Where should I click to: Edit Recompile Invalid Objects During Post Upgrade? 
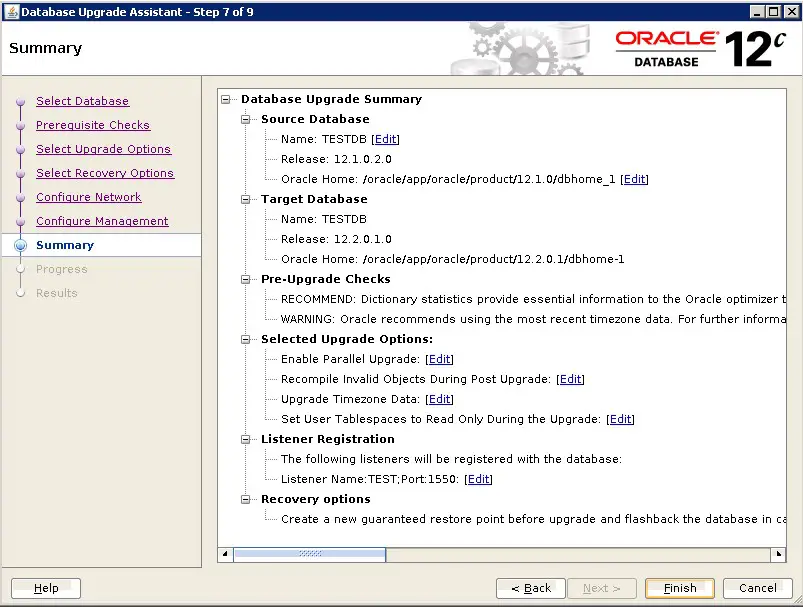coord(570,379)
